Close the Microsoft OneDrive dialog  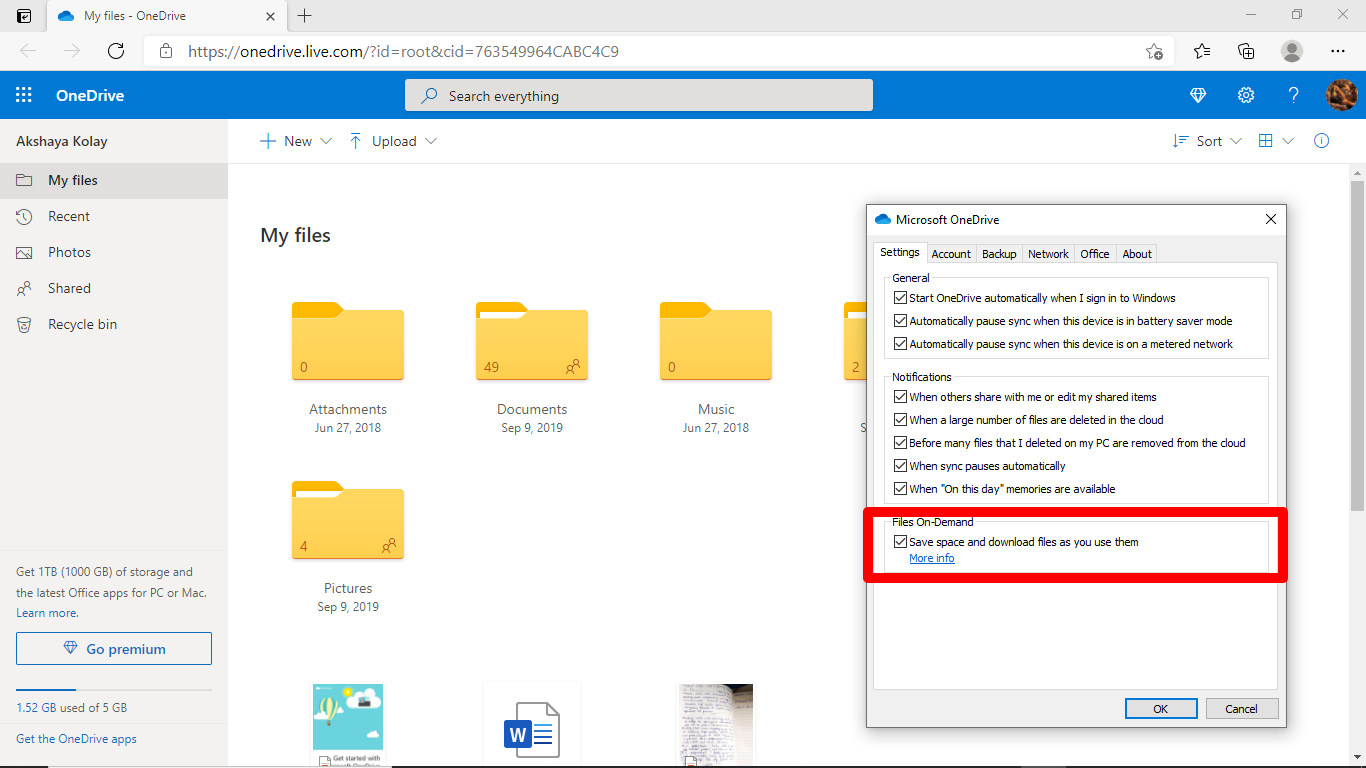[1271, 219]
